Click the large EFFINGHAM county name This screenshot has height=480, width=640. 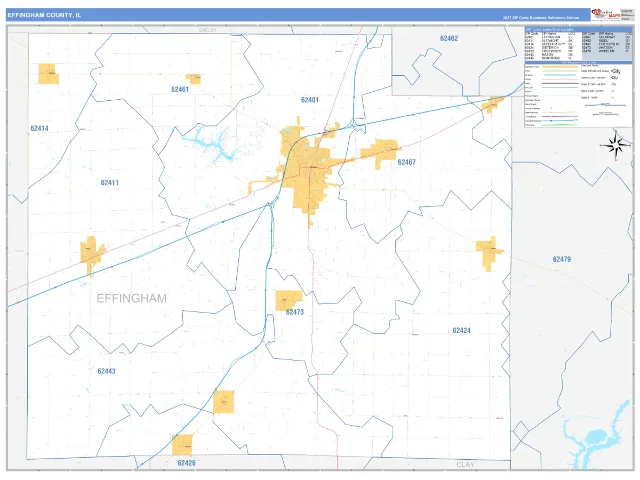click(x=131, y=298)
